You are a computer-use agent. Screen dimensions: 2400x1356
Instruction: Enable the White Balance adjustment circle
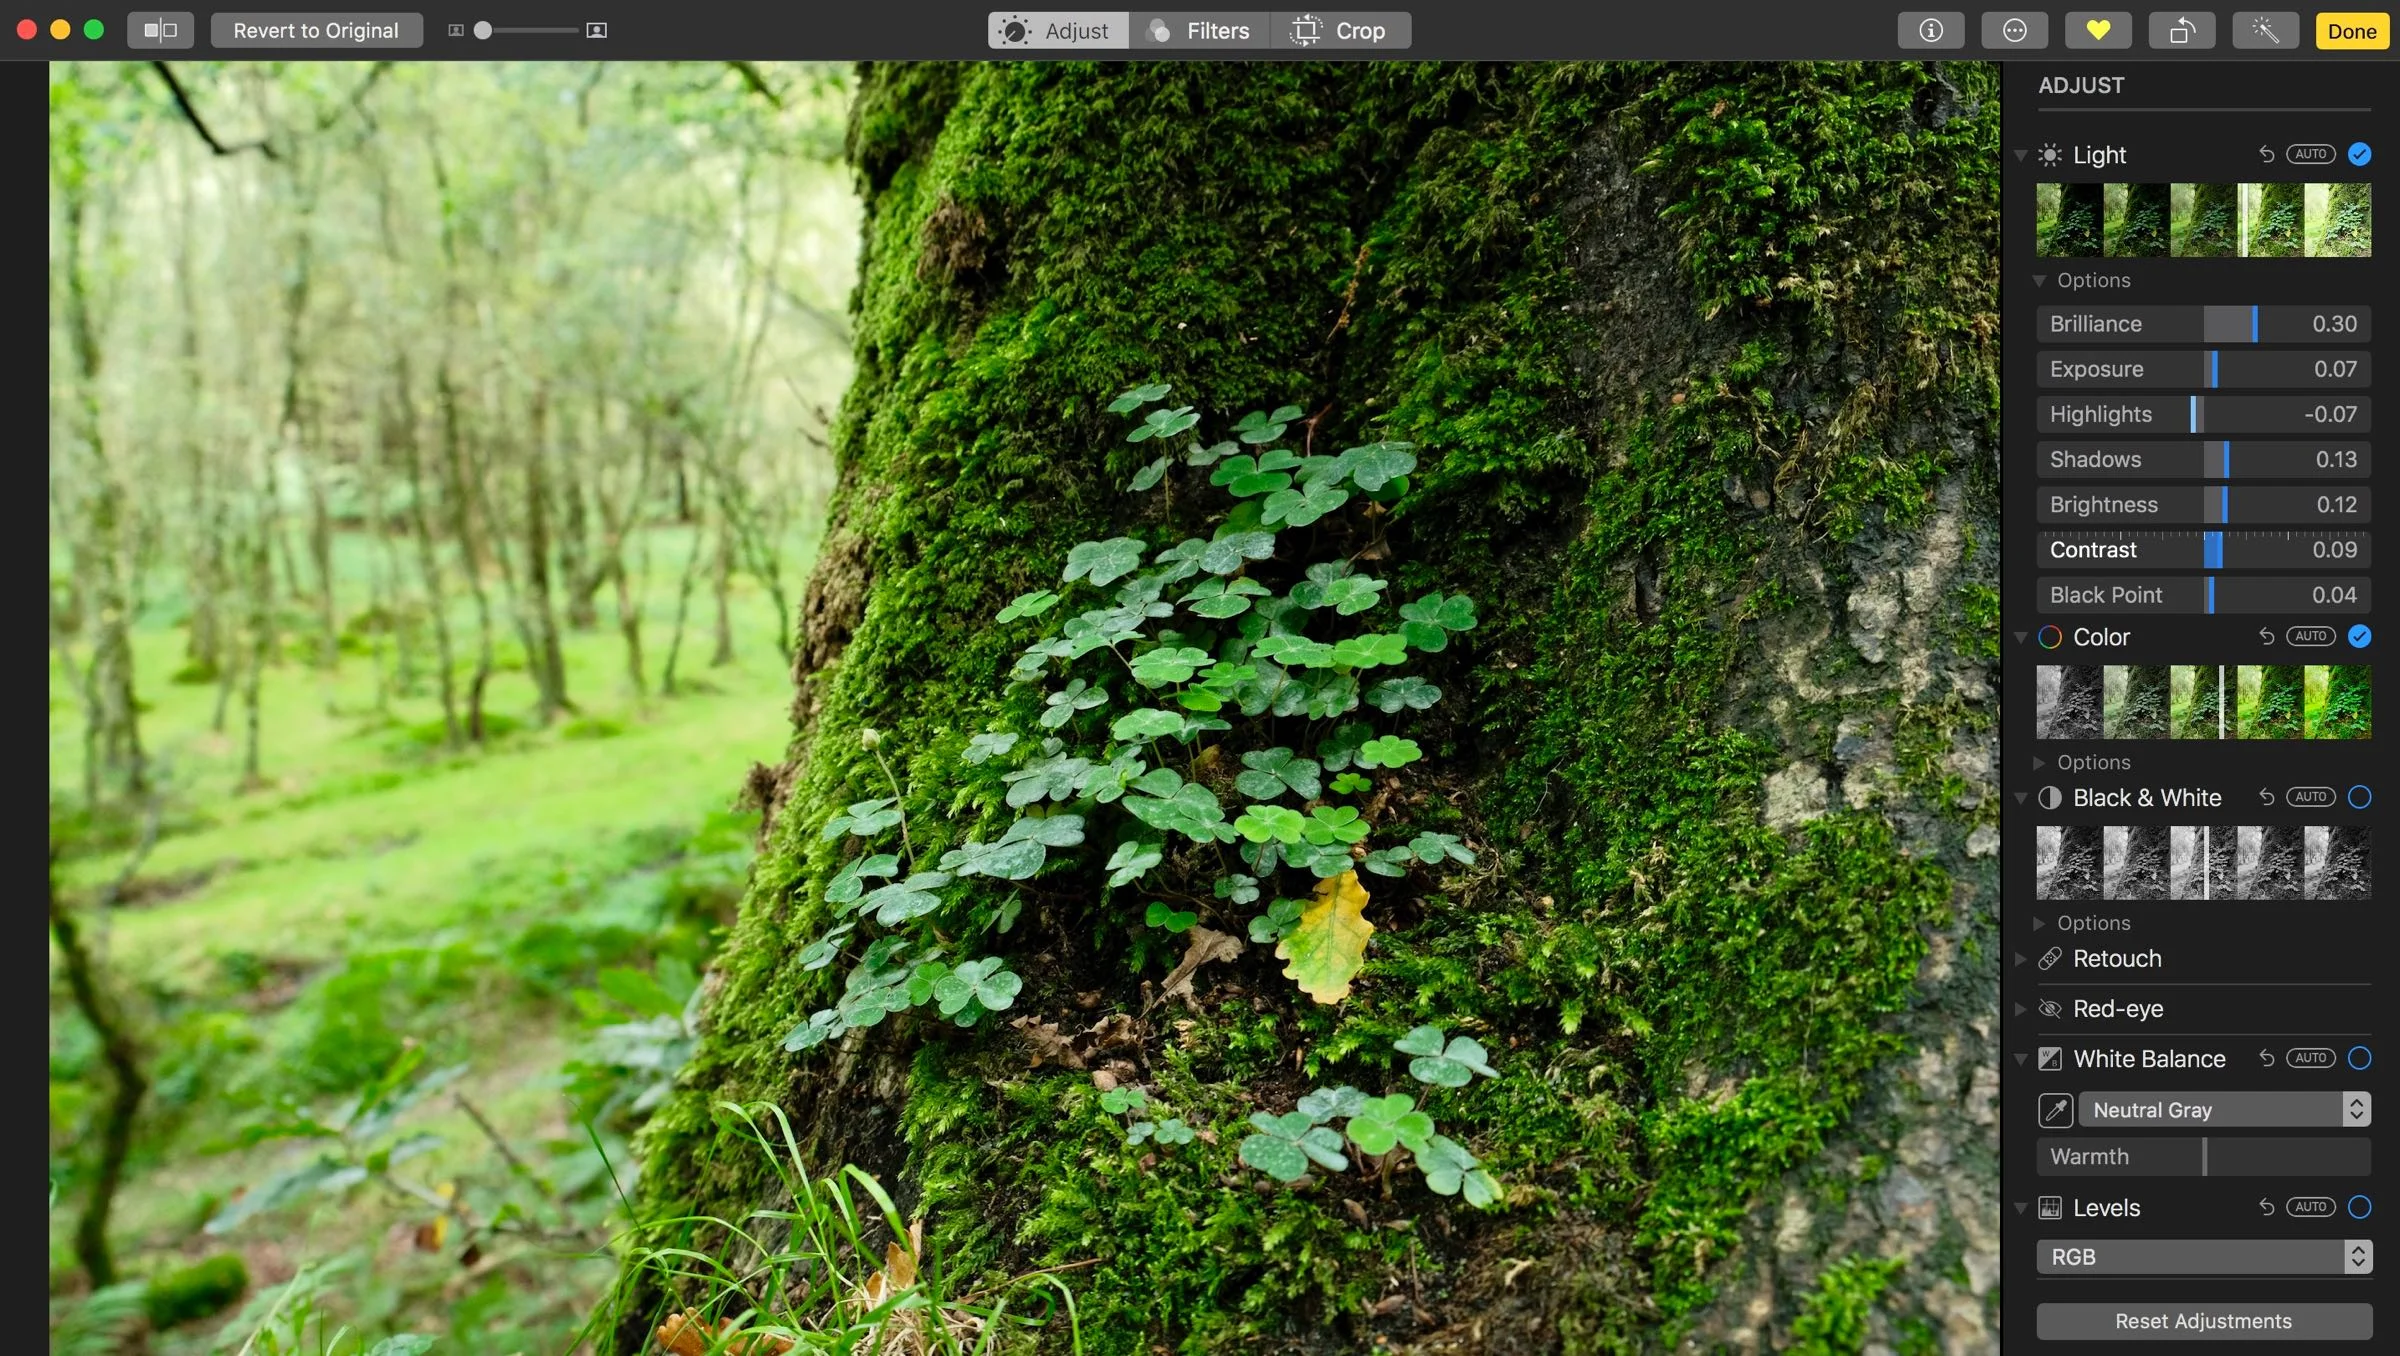point(2359,1058)
